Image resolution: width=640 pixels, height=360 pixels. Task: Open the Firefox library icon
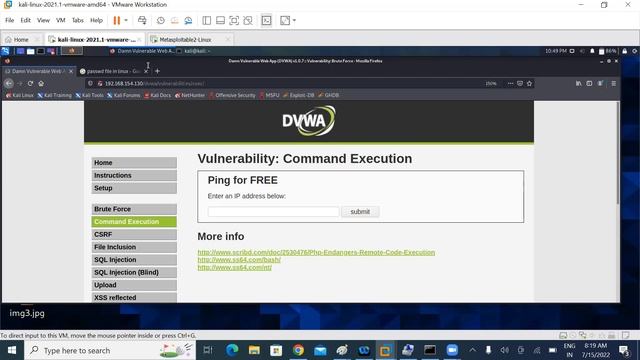click(x=578, y=83)
